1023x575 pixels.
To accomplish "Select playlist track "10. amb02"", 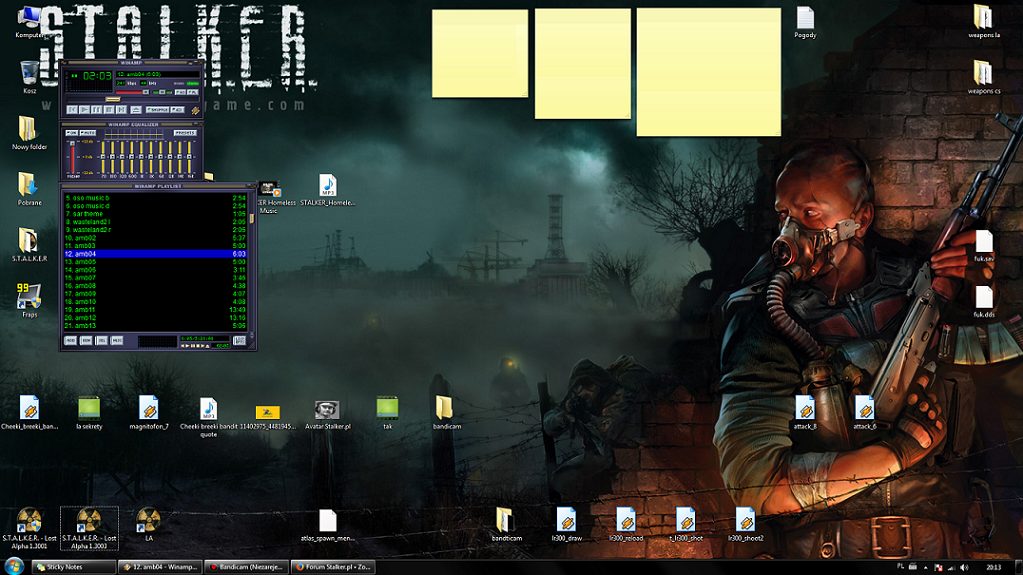I will pos(155,238).
